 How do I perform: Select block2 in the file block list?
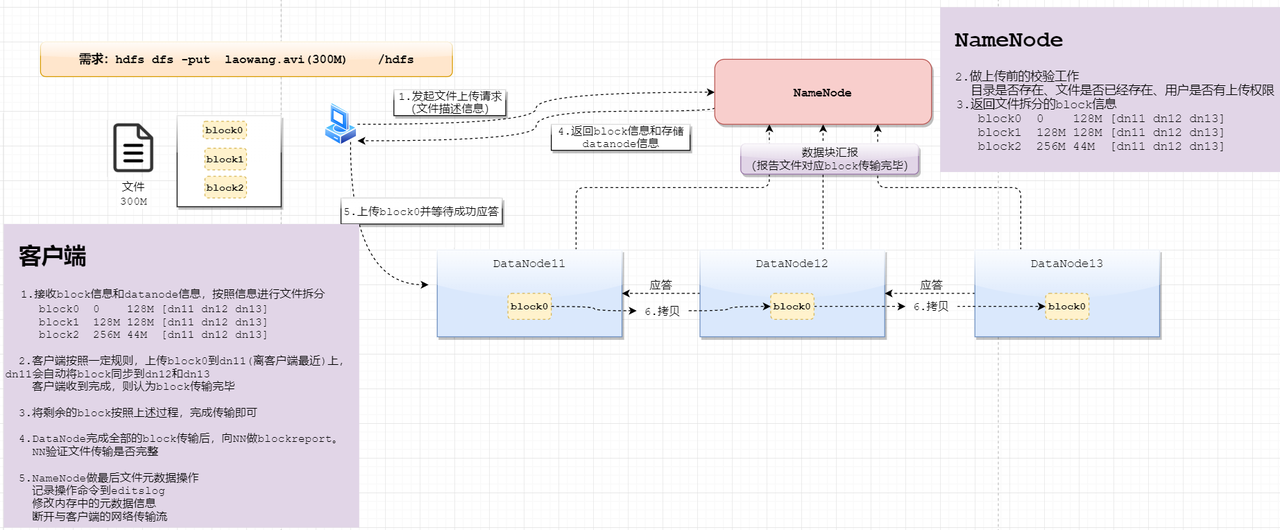225,187
